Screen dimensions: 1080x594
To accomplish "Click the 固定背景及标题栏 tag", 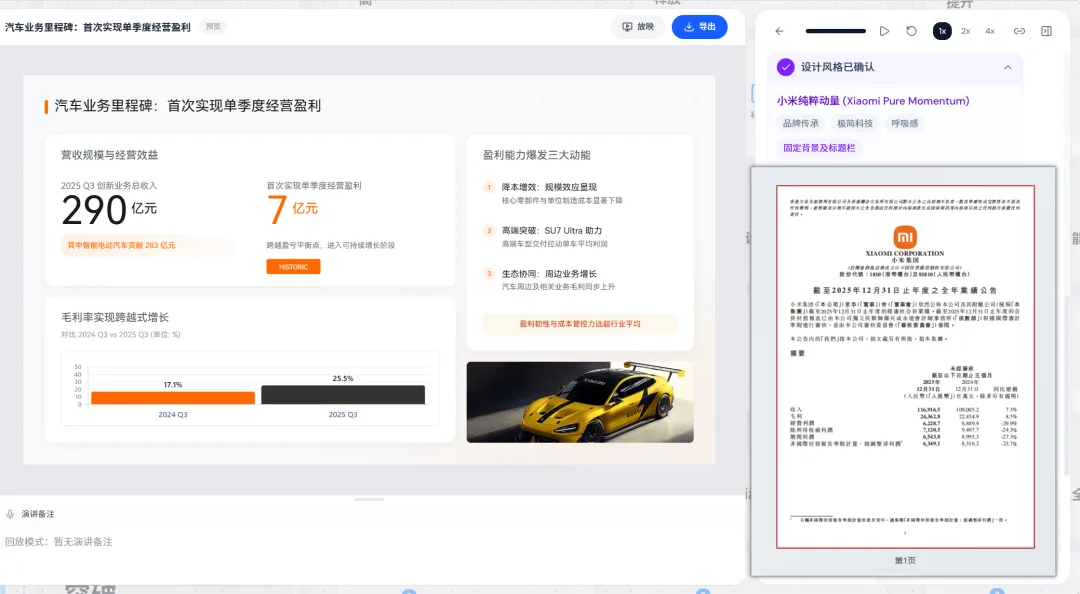I will 819,147.
